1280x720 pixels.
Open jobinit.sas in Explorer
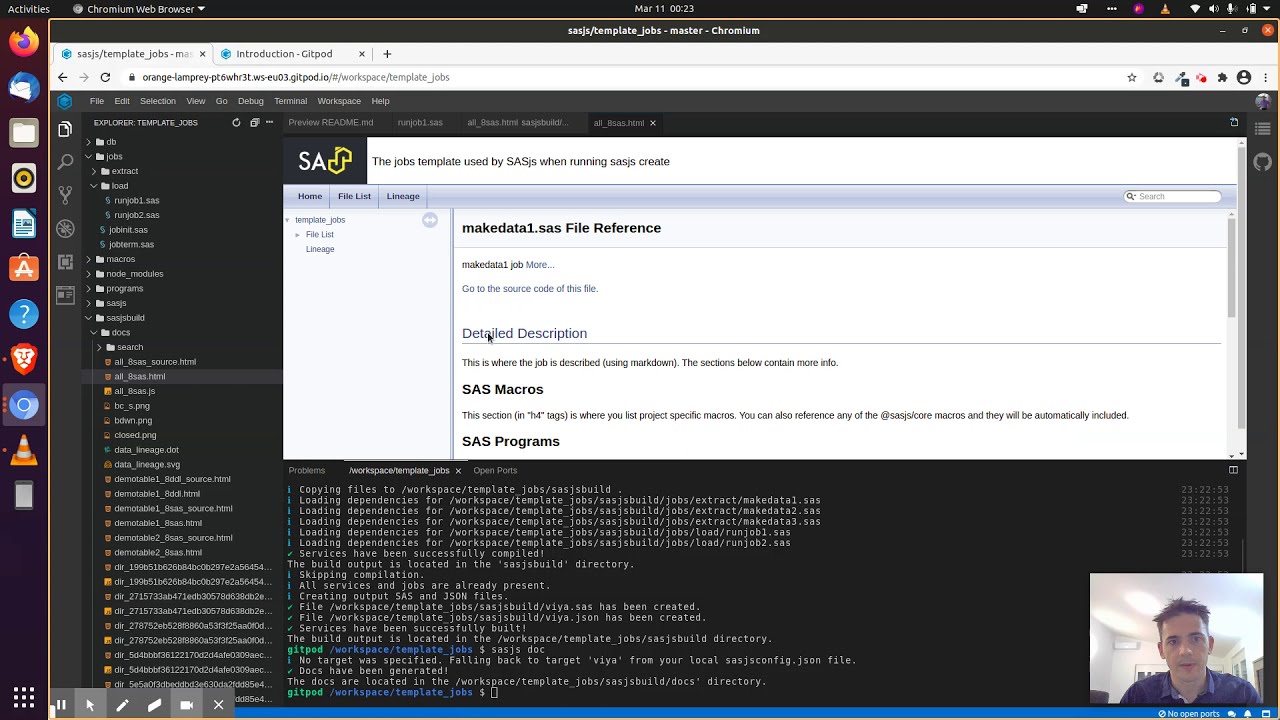[128, 230]
